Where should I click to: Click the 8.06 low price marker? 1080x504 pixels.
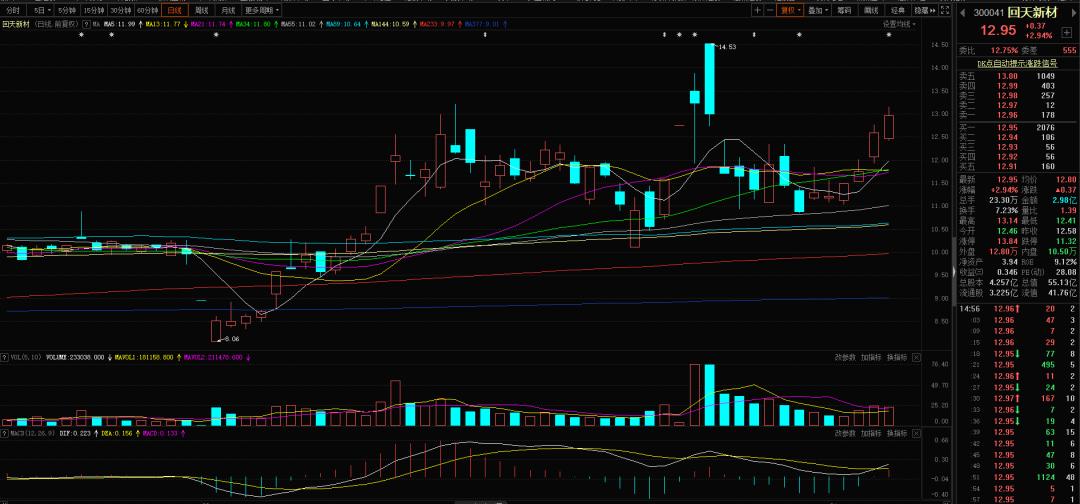click(231, 339)
